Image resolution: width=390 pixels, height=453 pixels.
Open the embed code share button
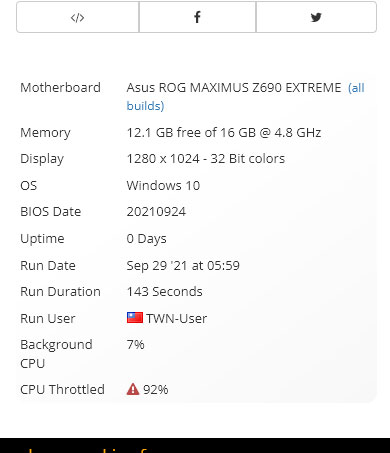pos(78,17)
